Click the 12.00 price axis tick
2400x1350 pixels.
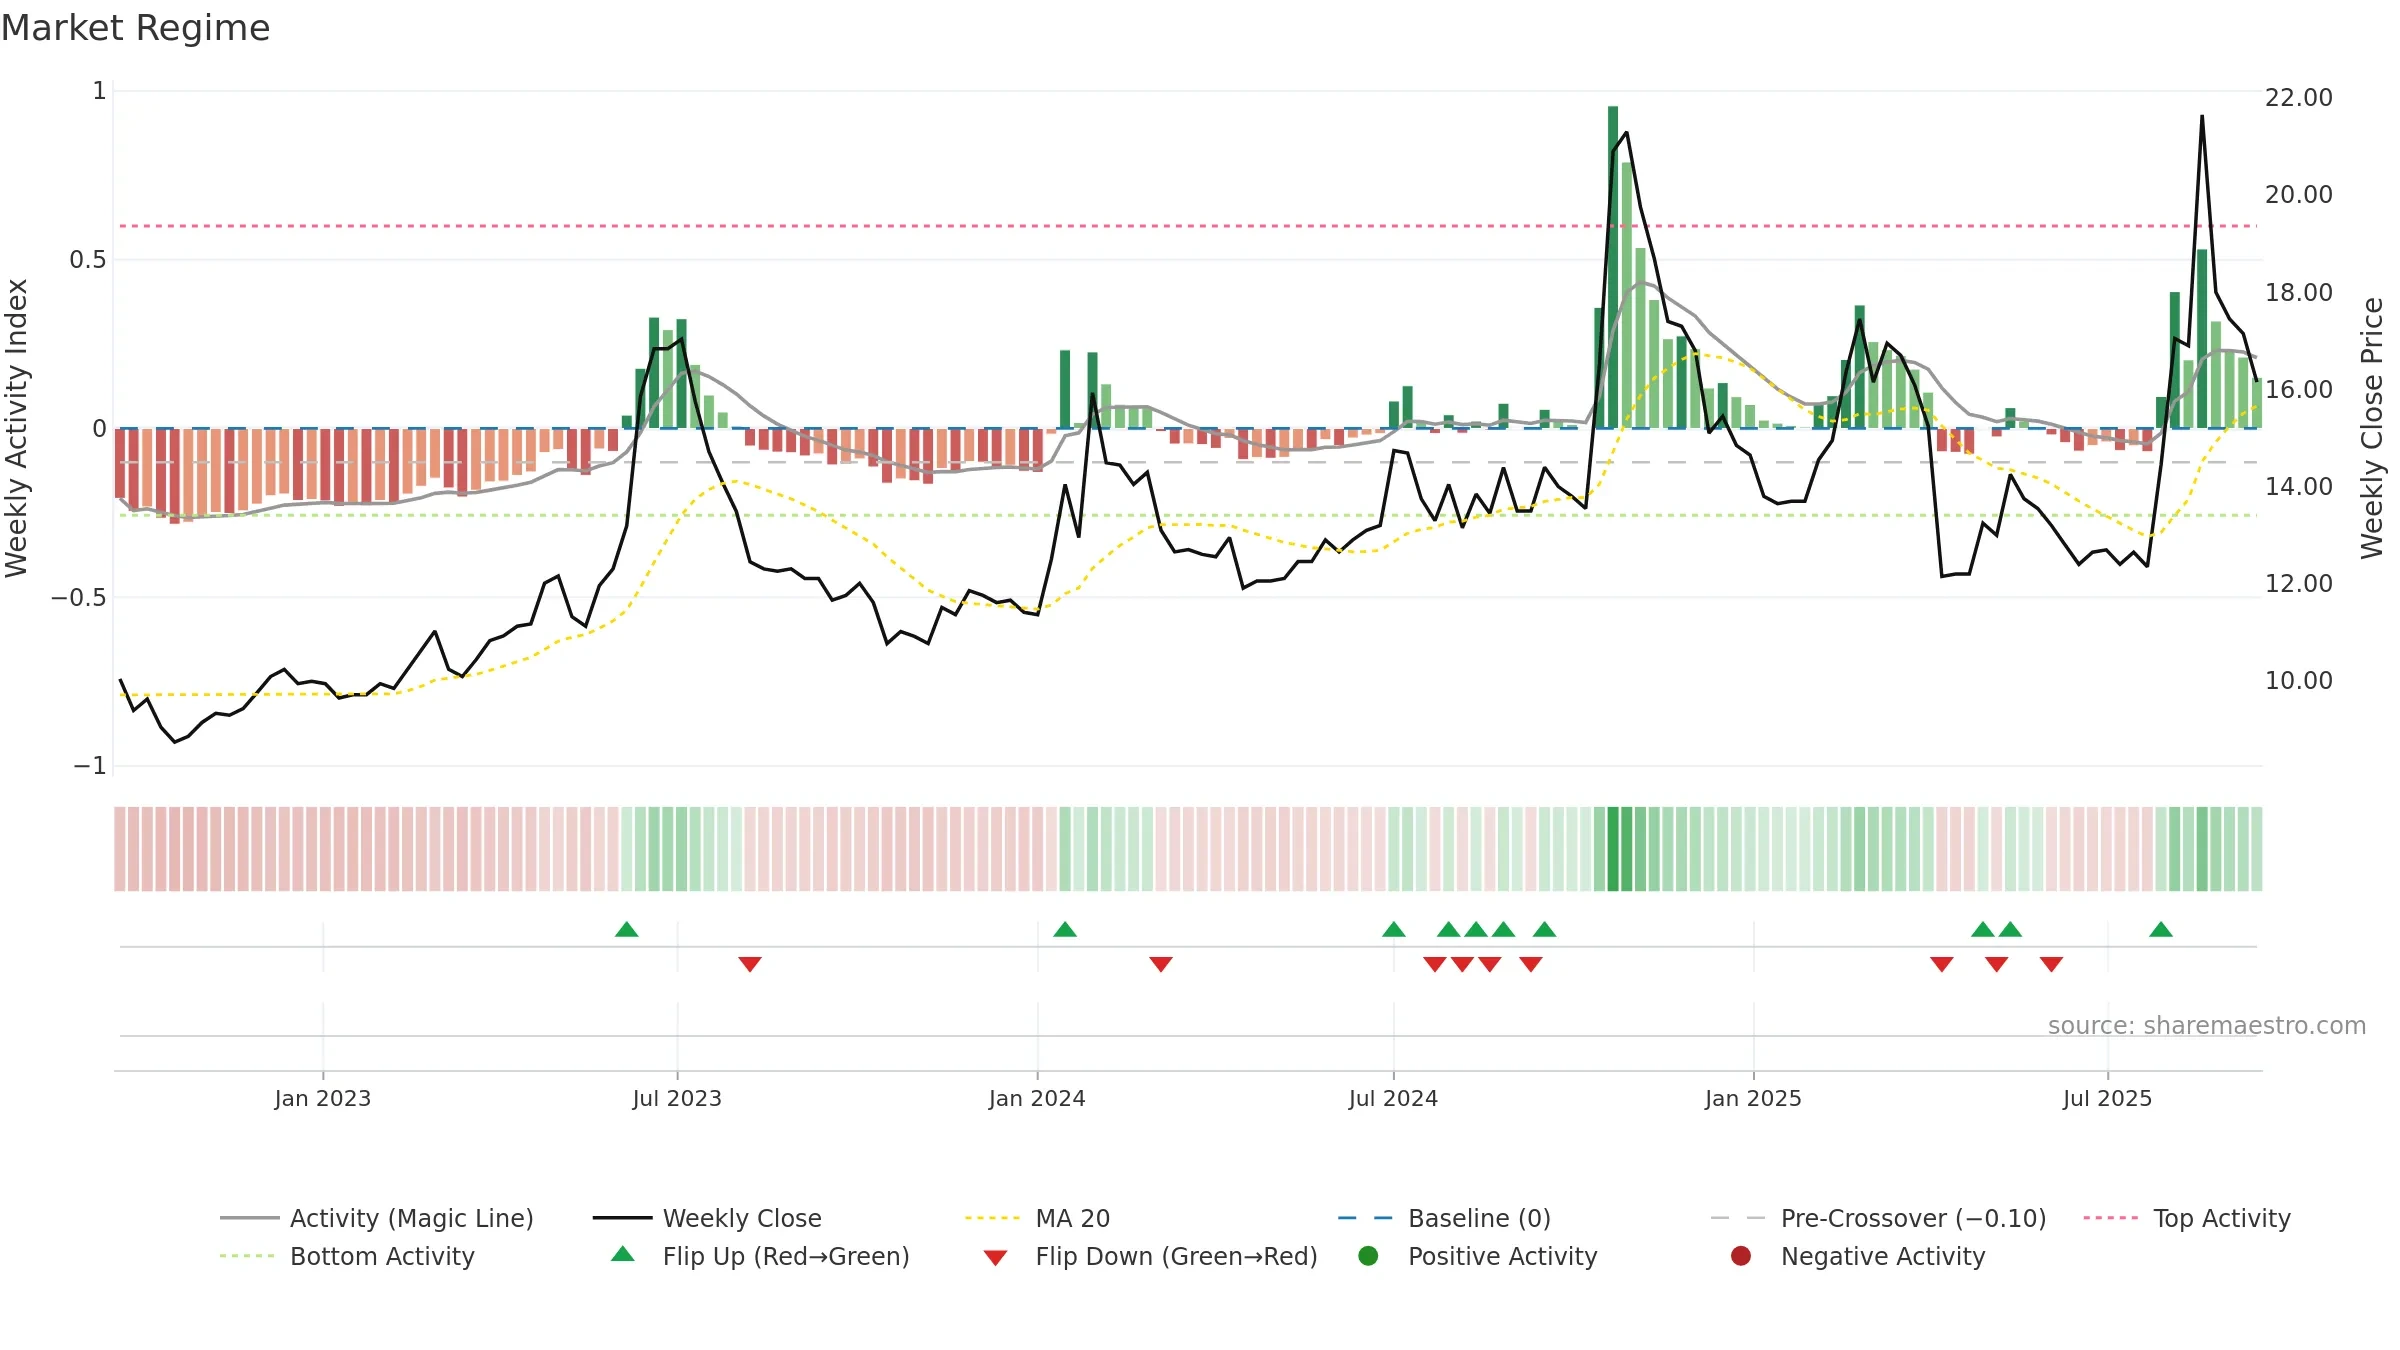click(2298, 583)
